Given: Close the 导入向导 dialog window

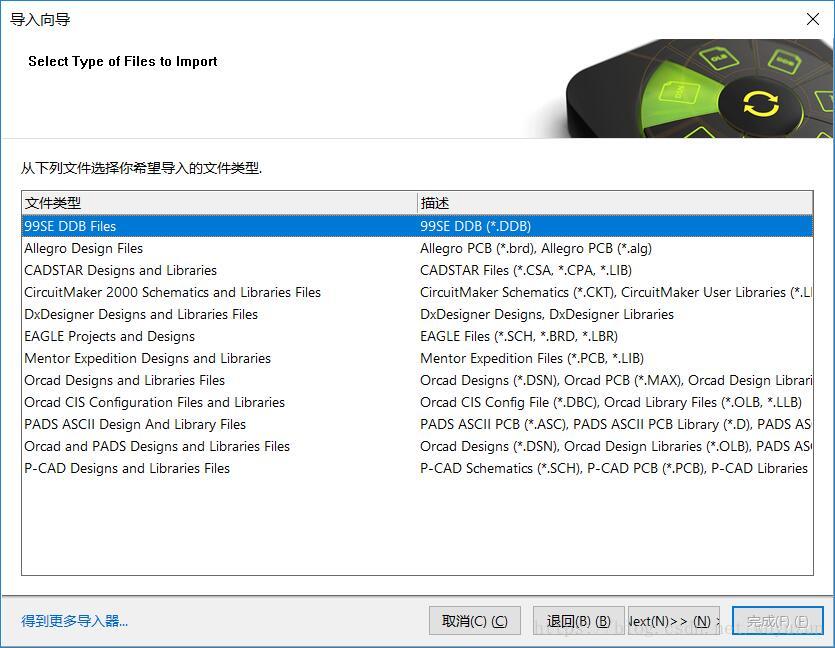Looking at the screenshot, I should pos(813,20).
